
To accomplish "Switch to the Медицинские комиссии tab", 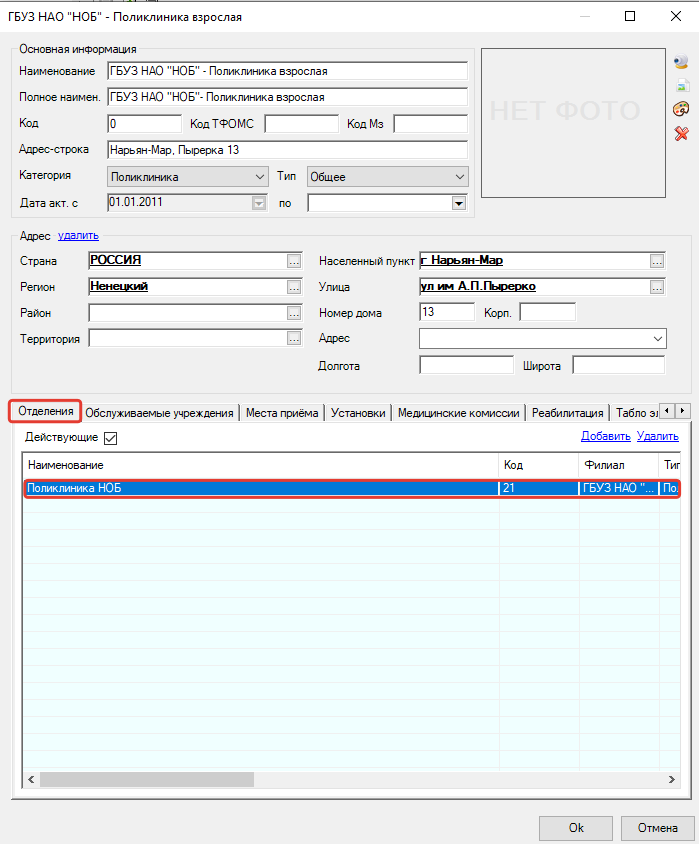I will click(458, 413).
